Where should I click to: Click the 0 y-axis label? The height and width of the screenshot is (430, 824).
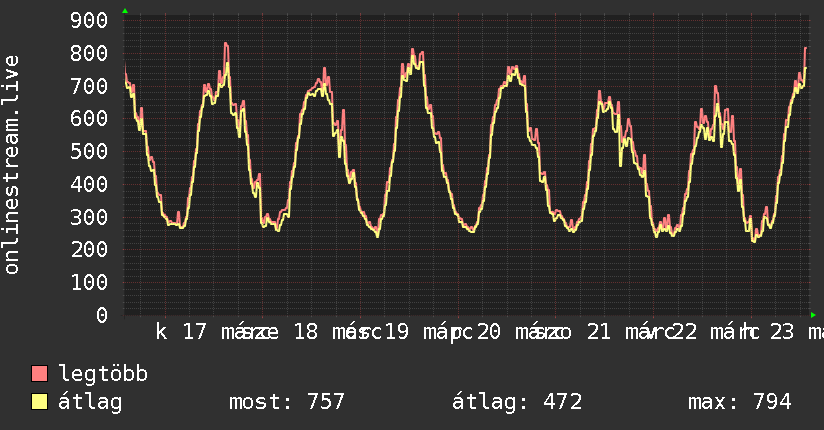tap(102, 315)
